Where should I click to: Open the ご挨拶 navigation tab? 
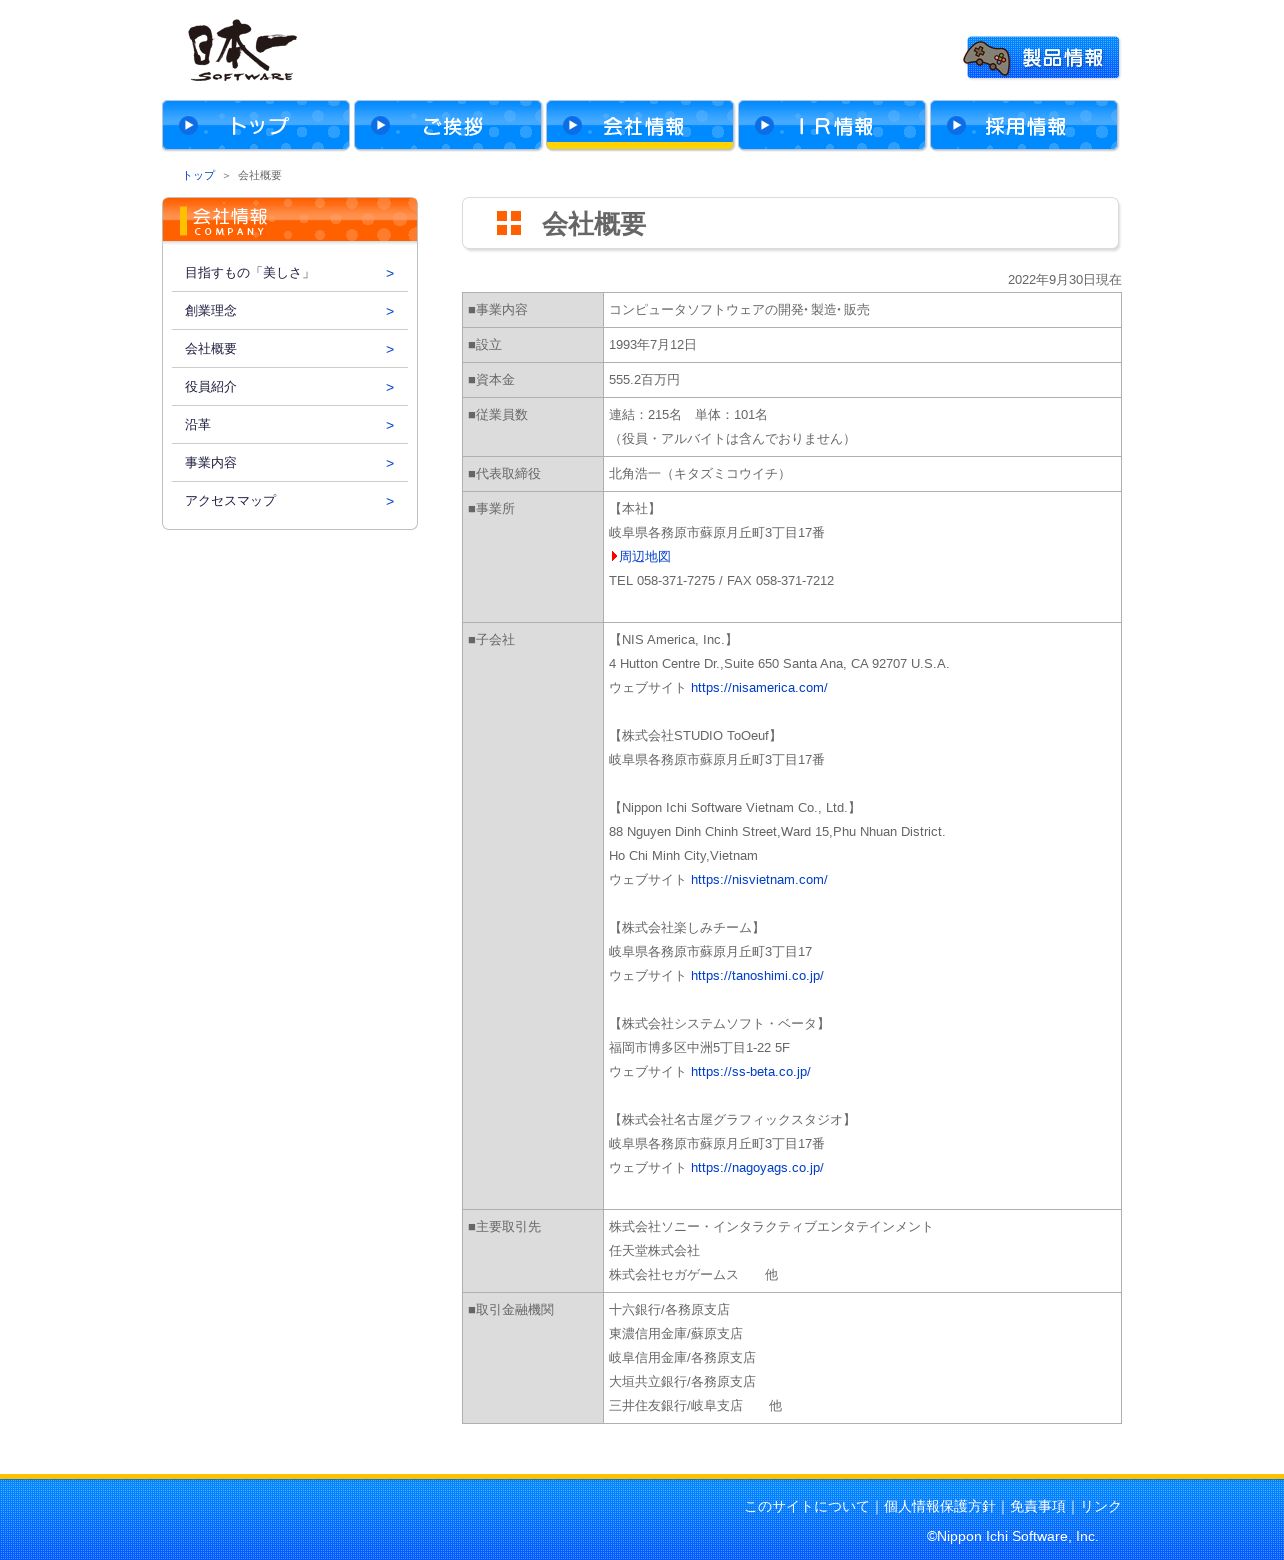448,125
